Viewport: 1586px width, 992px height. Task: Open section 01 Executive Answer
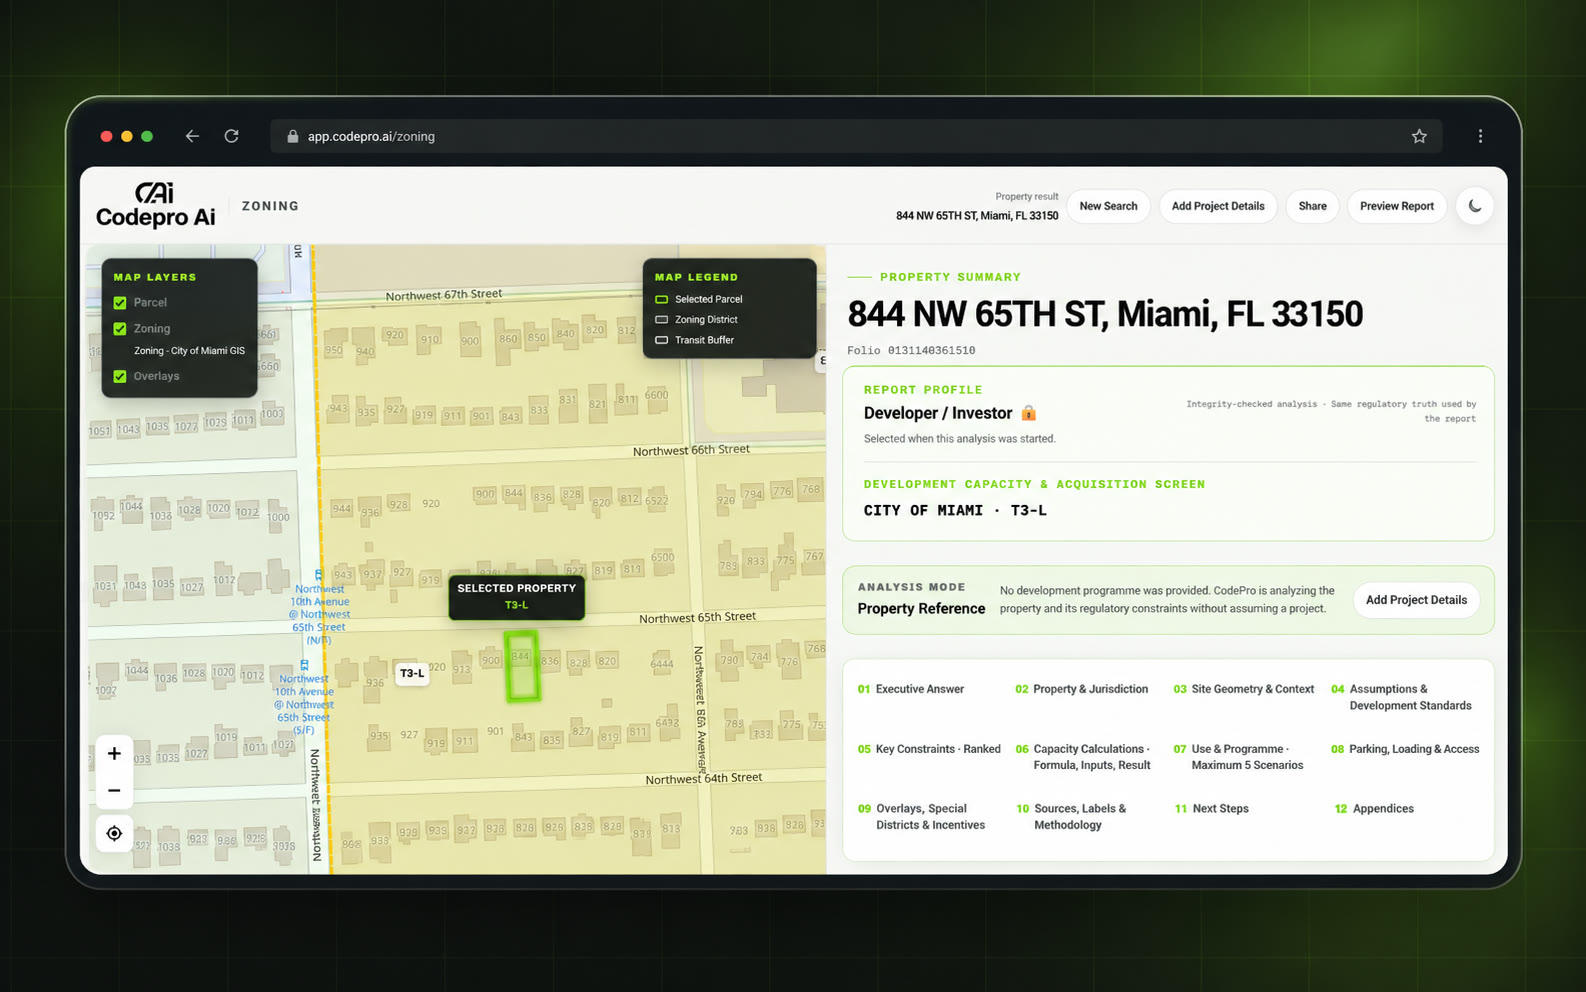(911, 689)
